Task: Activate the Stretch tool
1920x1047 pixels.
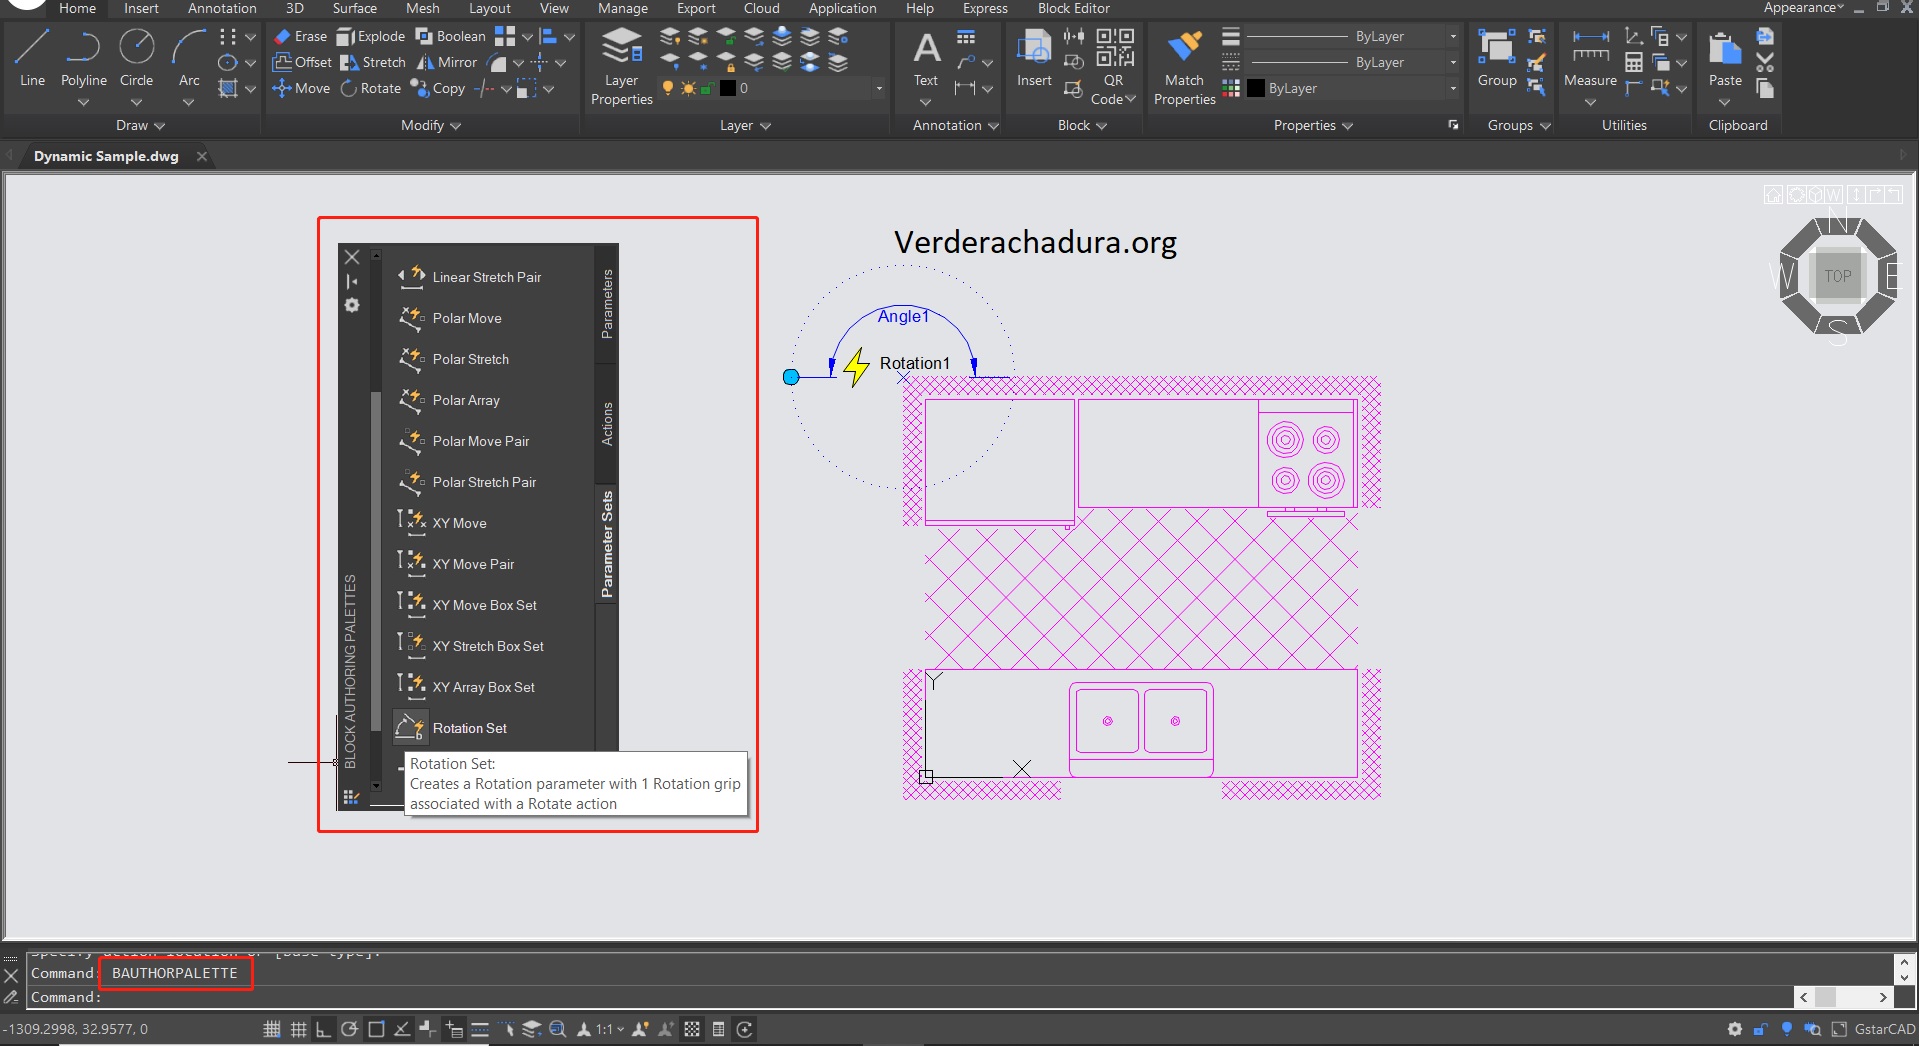Action: pos(373,62)
